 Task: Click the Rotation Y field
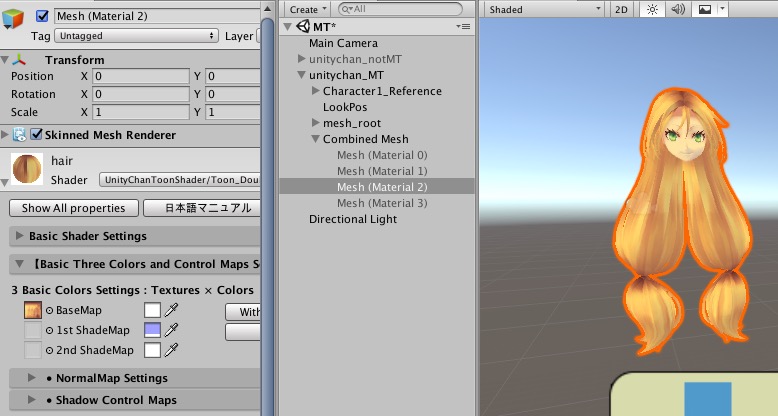[233, 94]
